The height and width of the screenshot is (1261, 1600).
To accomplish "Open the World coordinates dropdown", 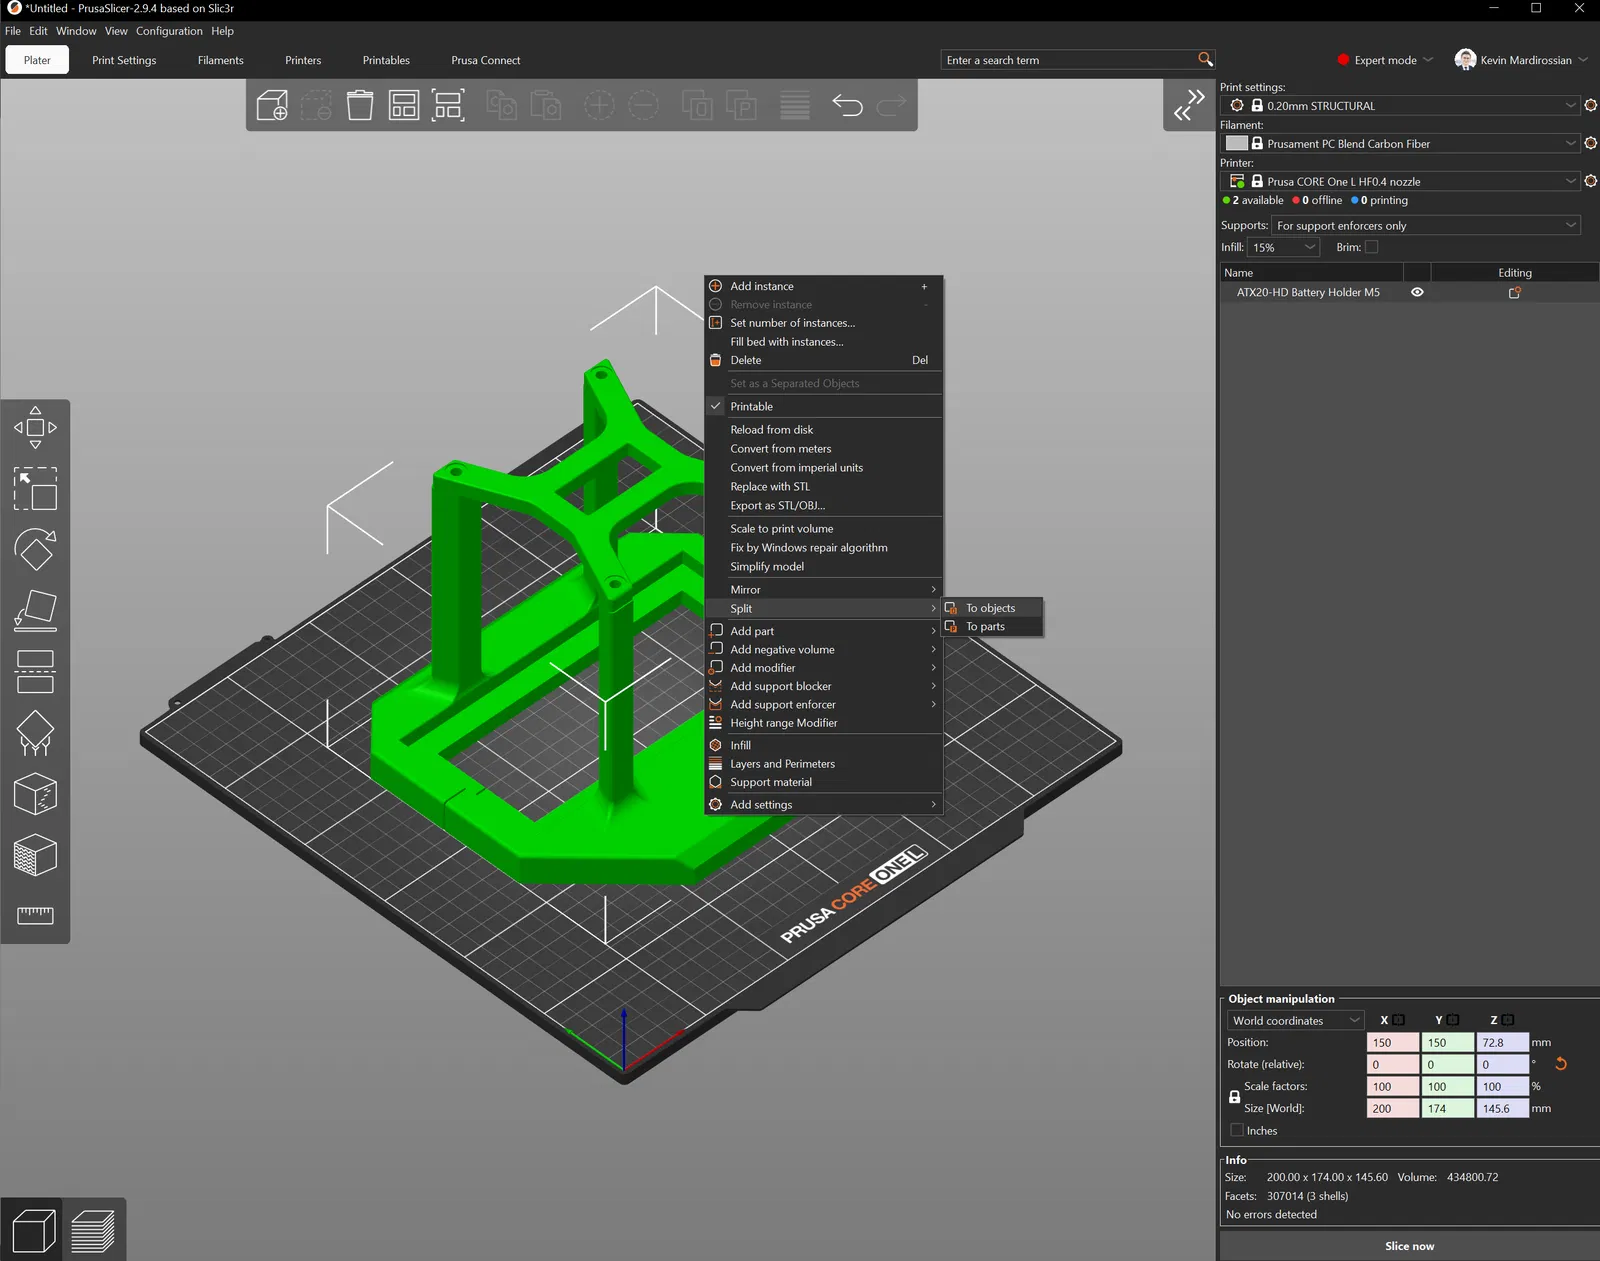I will tap(1295, 1020).
